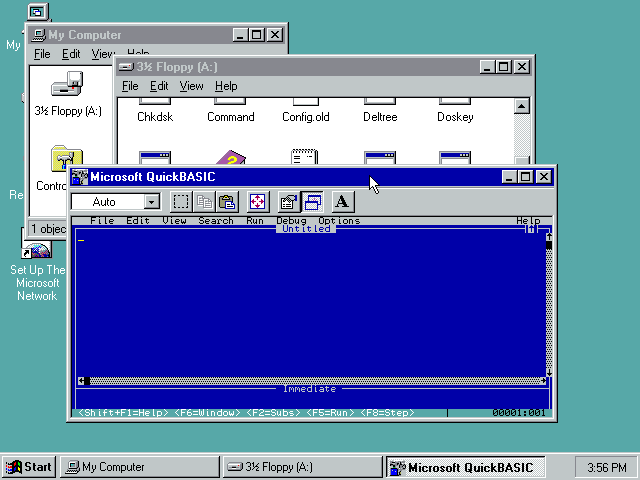Open View menu in 3½ Floppy window
Screen dimensions: 640x480
191,86
